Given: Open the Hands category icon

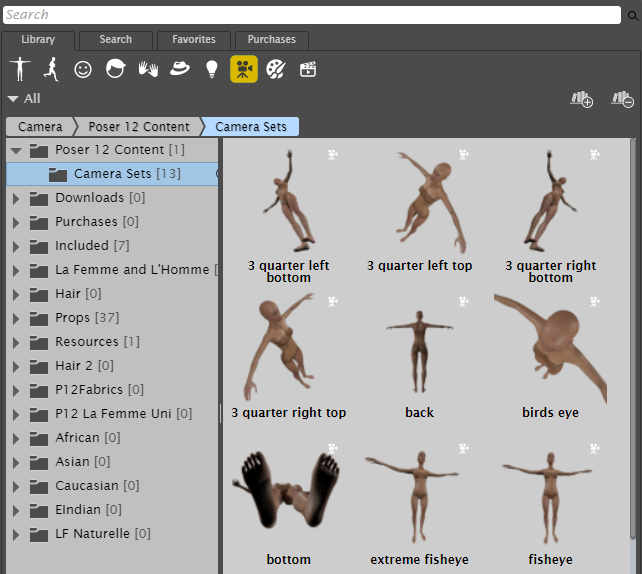Looking at the screenshot, I should pos(148,69).
